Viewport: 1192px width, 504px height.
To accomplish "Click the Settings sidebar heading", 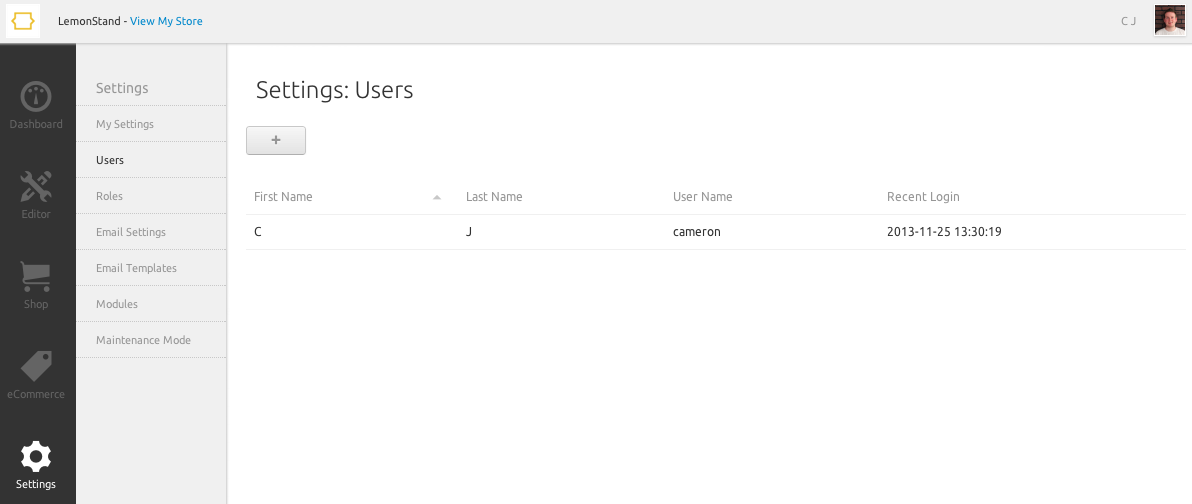I will pyautogui.click(x=122, y=88).
